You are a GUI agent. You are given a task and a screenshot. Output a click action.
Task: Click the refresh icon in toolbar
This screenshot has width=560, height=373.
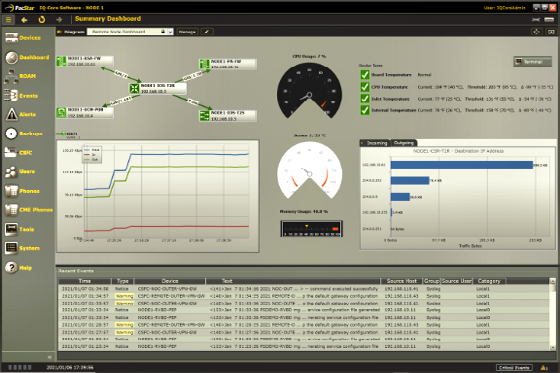[42, 19]
